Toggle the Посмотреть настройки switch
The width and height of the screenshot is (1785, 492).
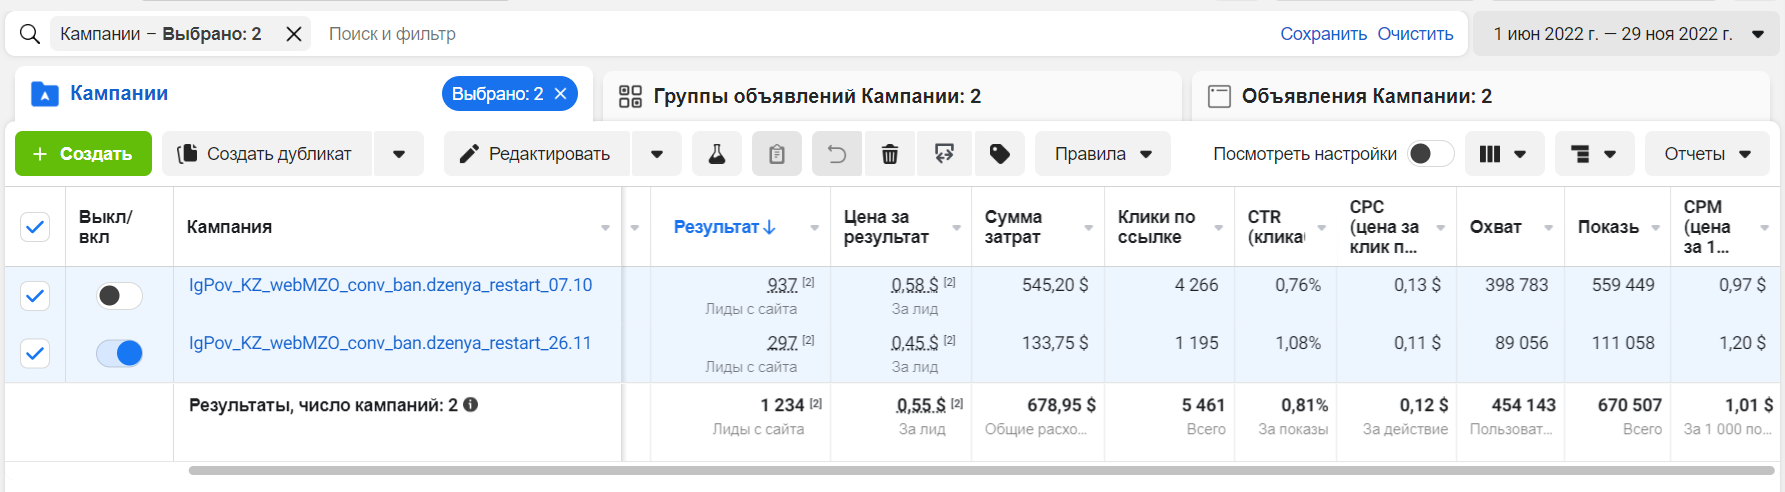(1431, 154)
